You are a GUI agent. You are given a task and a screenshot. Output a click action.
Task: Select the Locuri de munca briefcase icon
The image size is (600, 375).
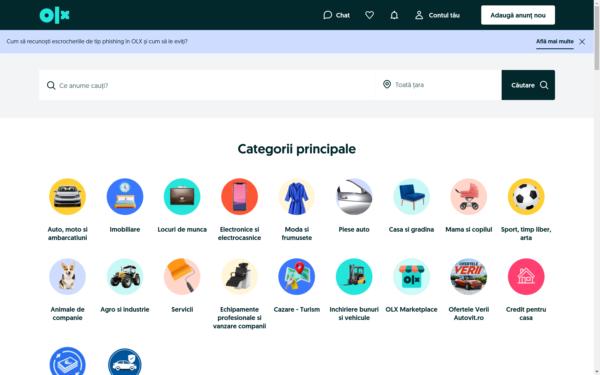click(182, 197)
